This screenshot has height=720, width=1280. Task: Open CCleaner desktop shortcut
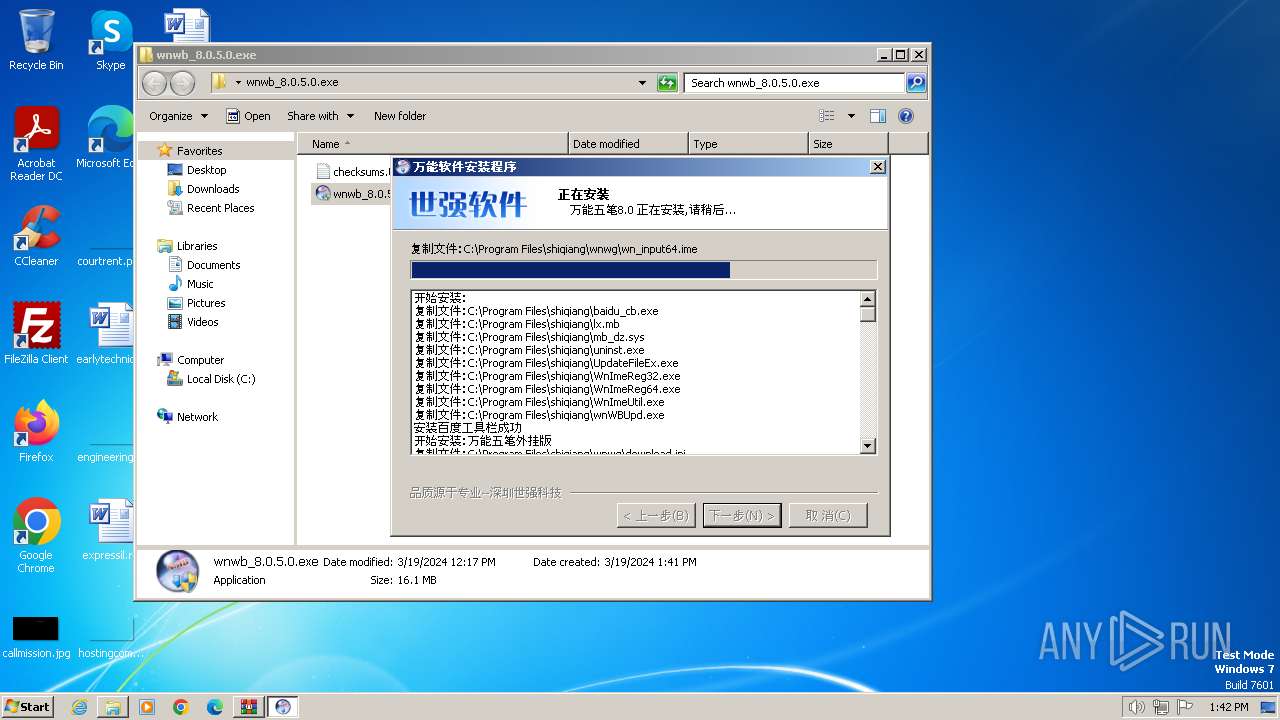coord(36,236)
